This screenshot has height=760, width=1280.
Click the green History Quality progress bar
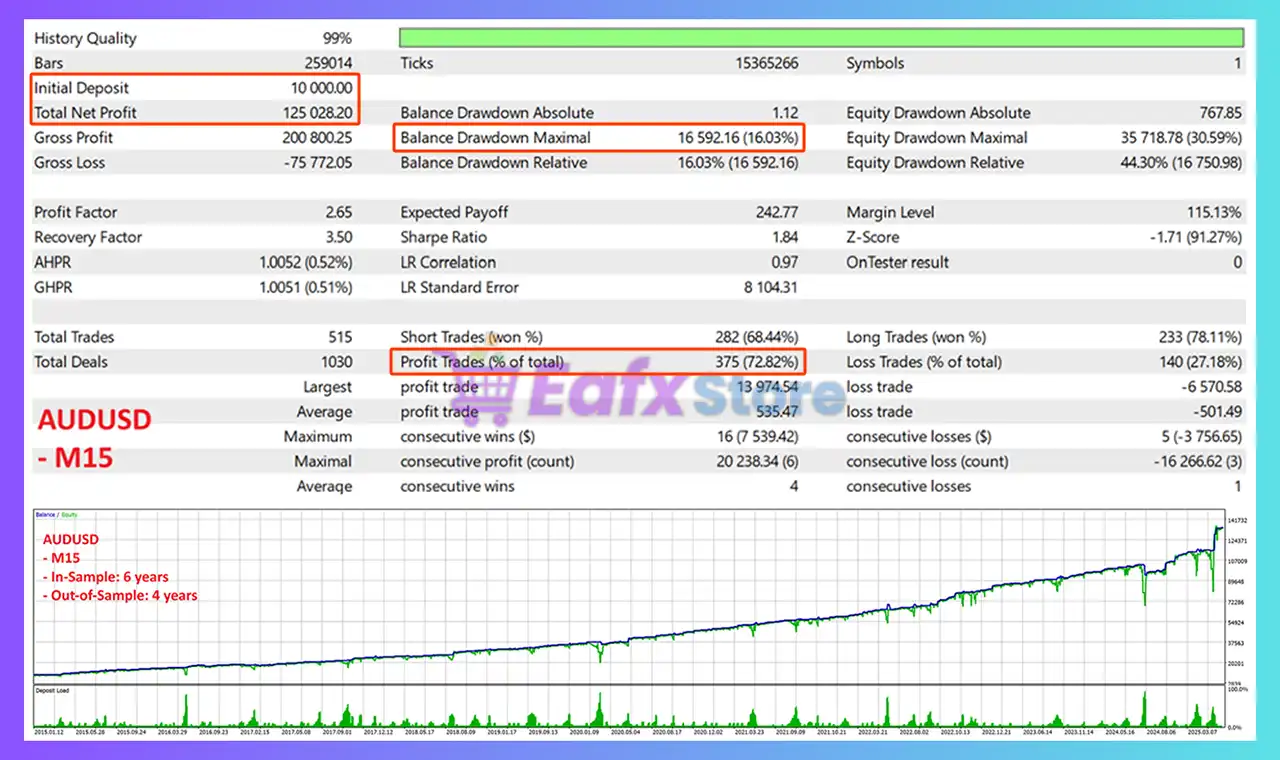820,38
